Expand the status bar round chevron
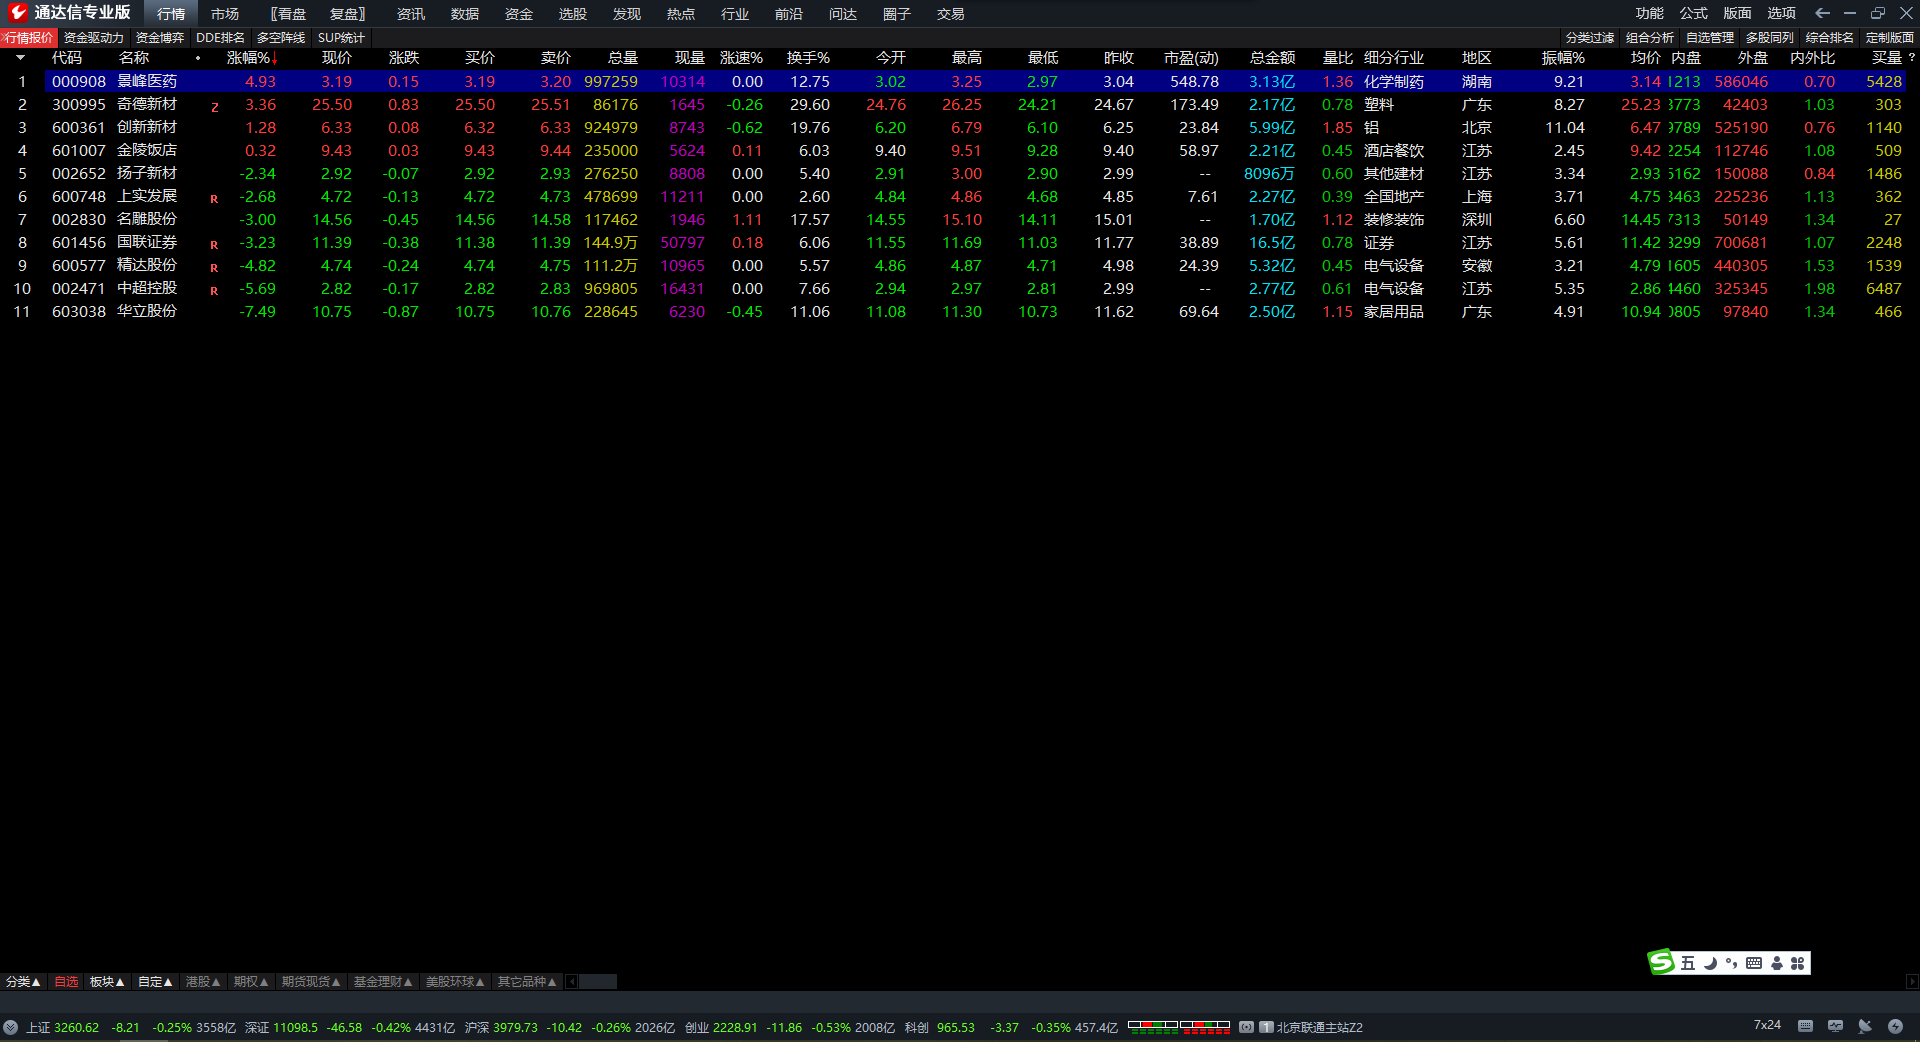The height and width of the screenshot is (1042, 1920). pos(10,1027)
